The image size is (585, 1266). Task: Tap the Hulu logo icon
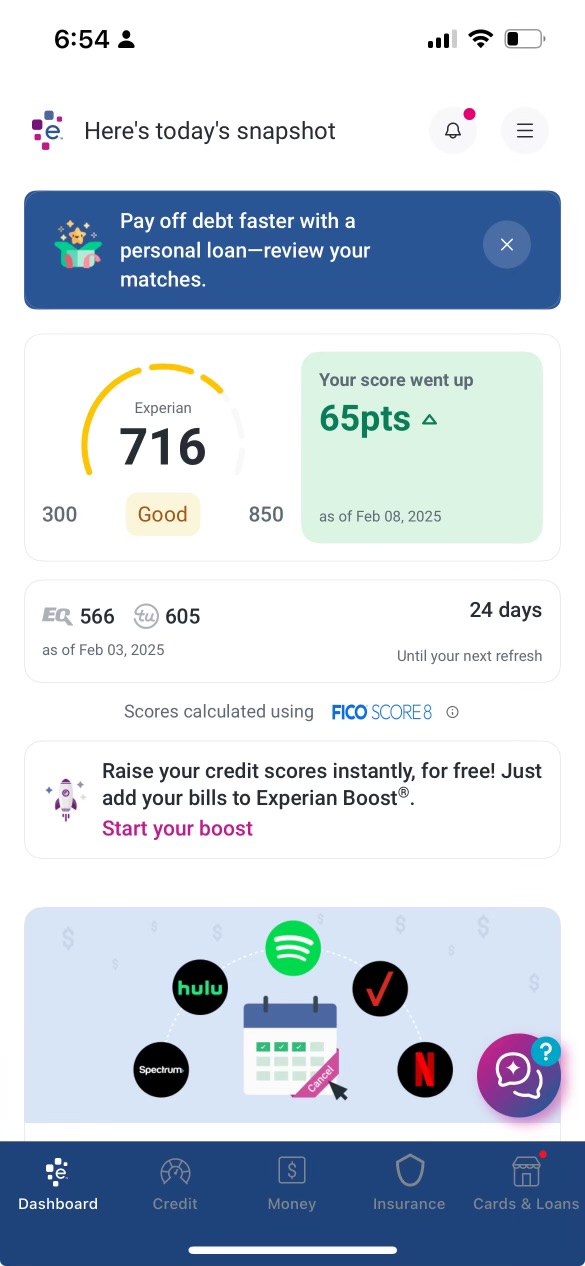coord(200,988)
